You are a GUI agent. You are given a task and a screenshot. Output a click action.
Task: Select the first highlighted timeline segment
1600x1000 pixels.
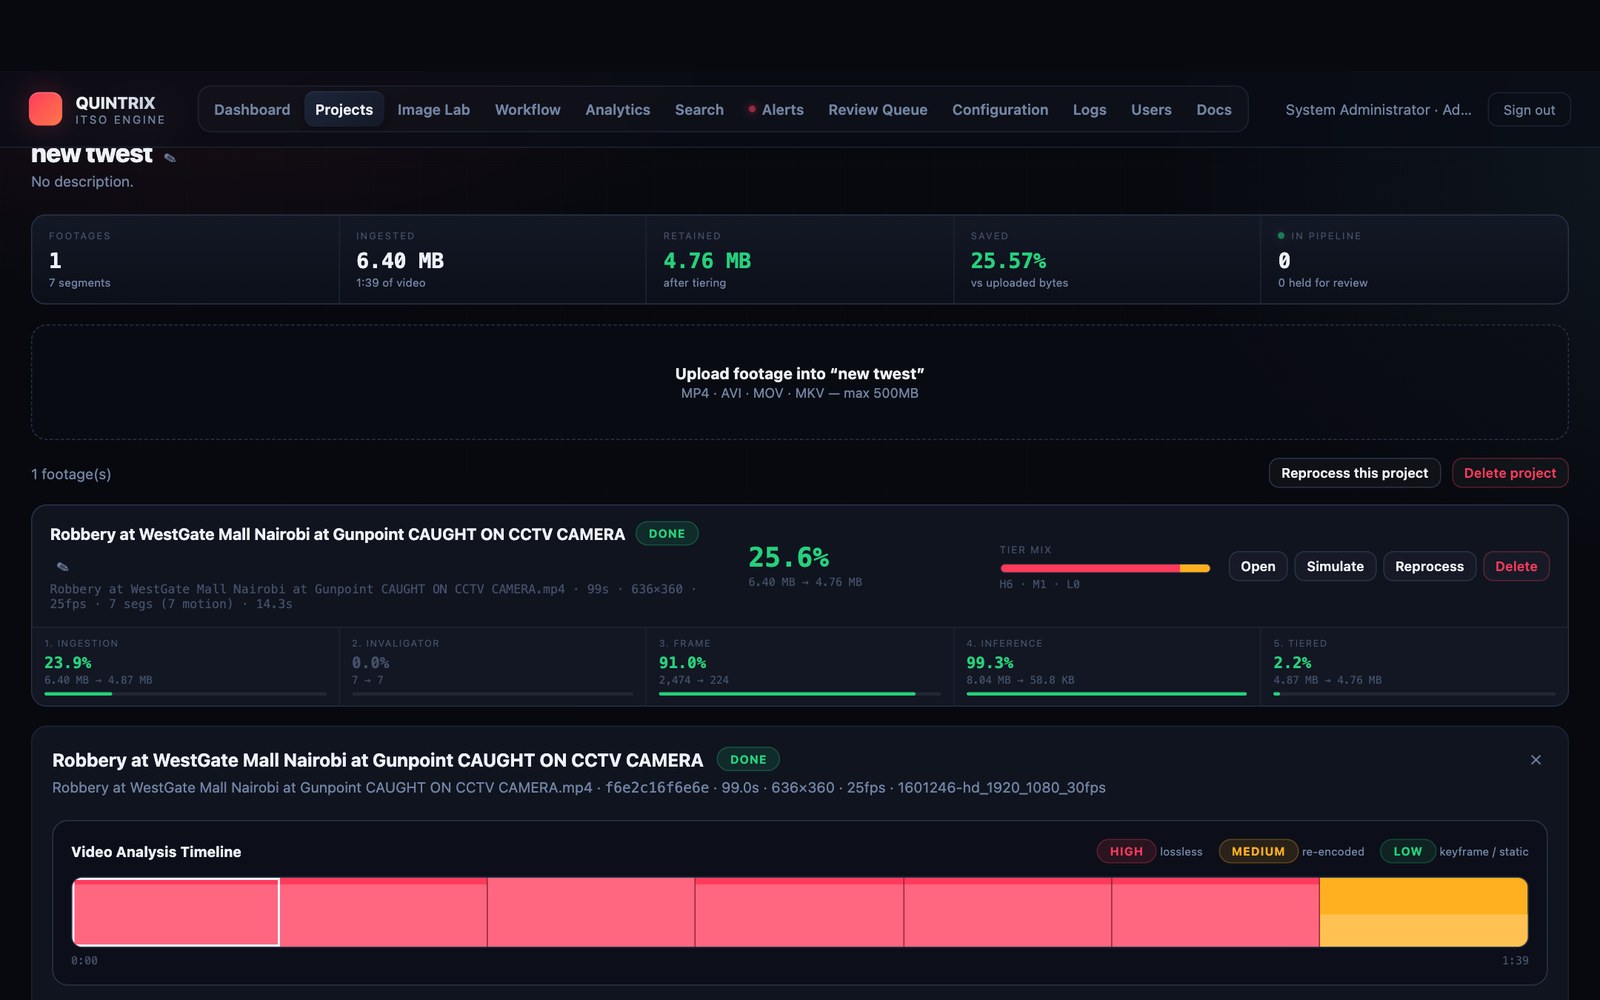[176, 912]
